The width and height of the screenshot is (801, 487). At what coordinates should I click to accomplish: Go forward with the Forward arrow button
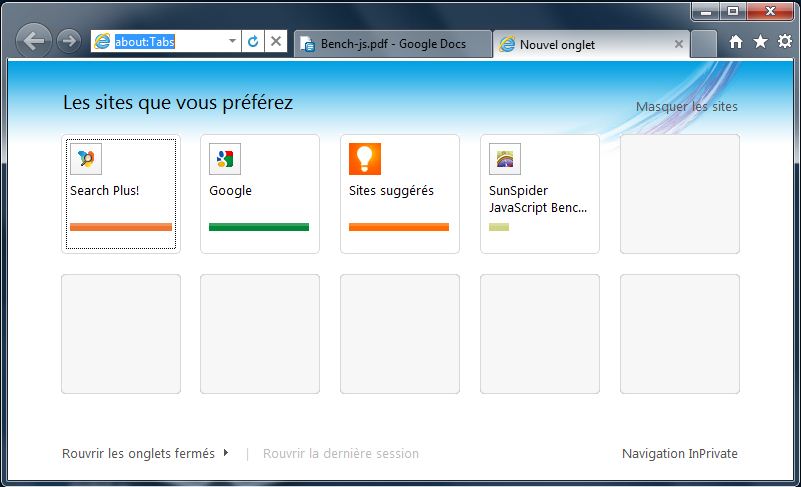(68, 41)
